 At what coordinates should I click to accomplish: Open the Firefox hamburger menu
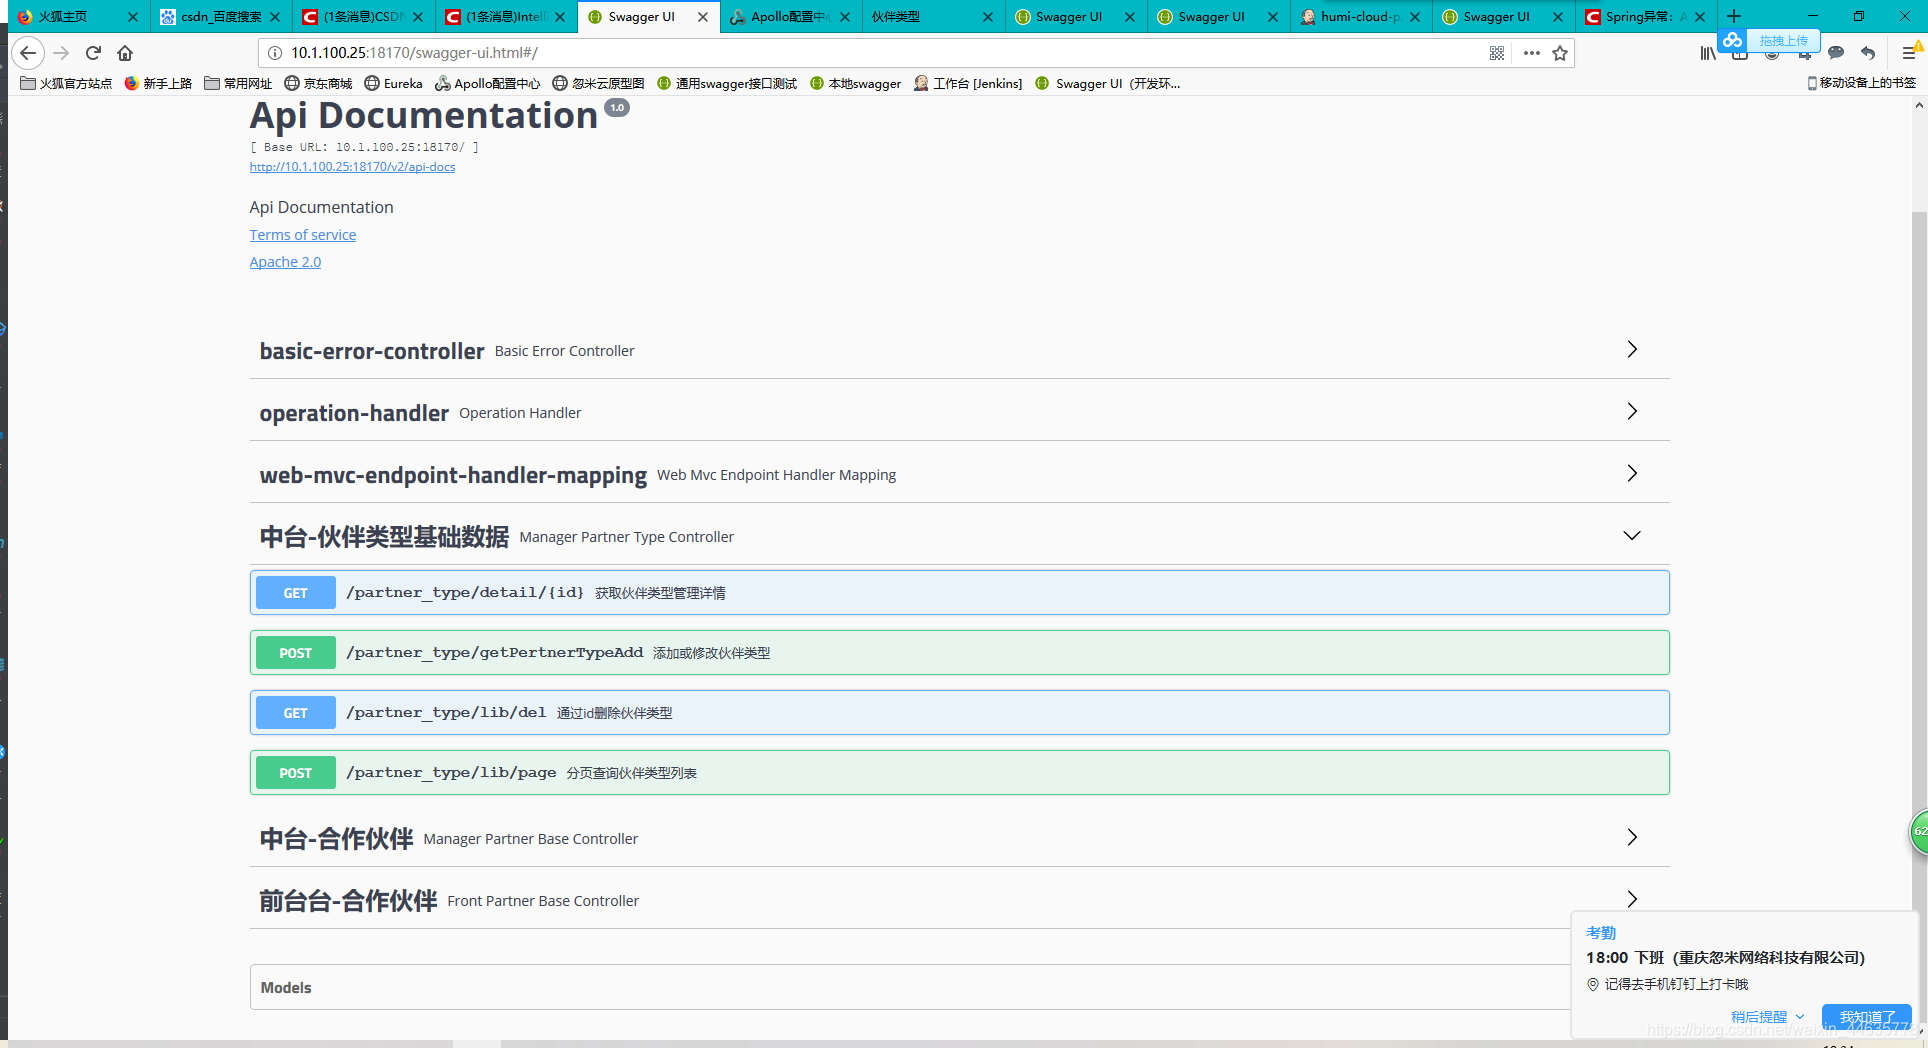tap(1908, 53)
